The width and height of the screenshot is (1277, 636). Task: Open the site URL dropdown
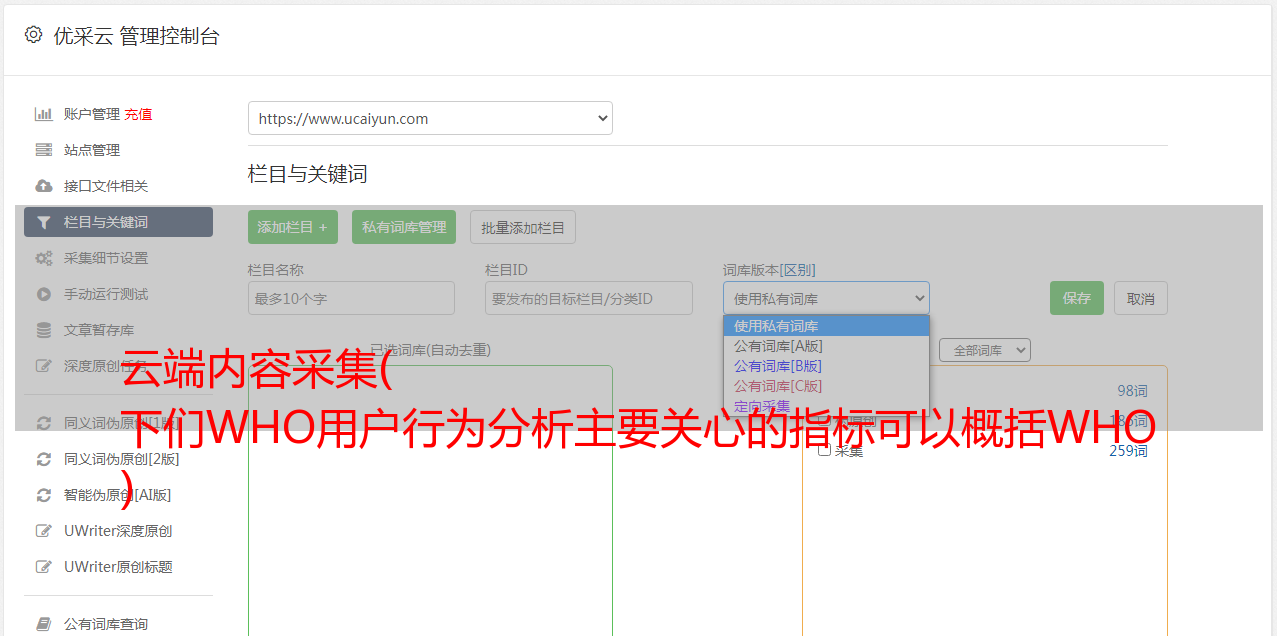(x=430, y=118)
